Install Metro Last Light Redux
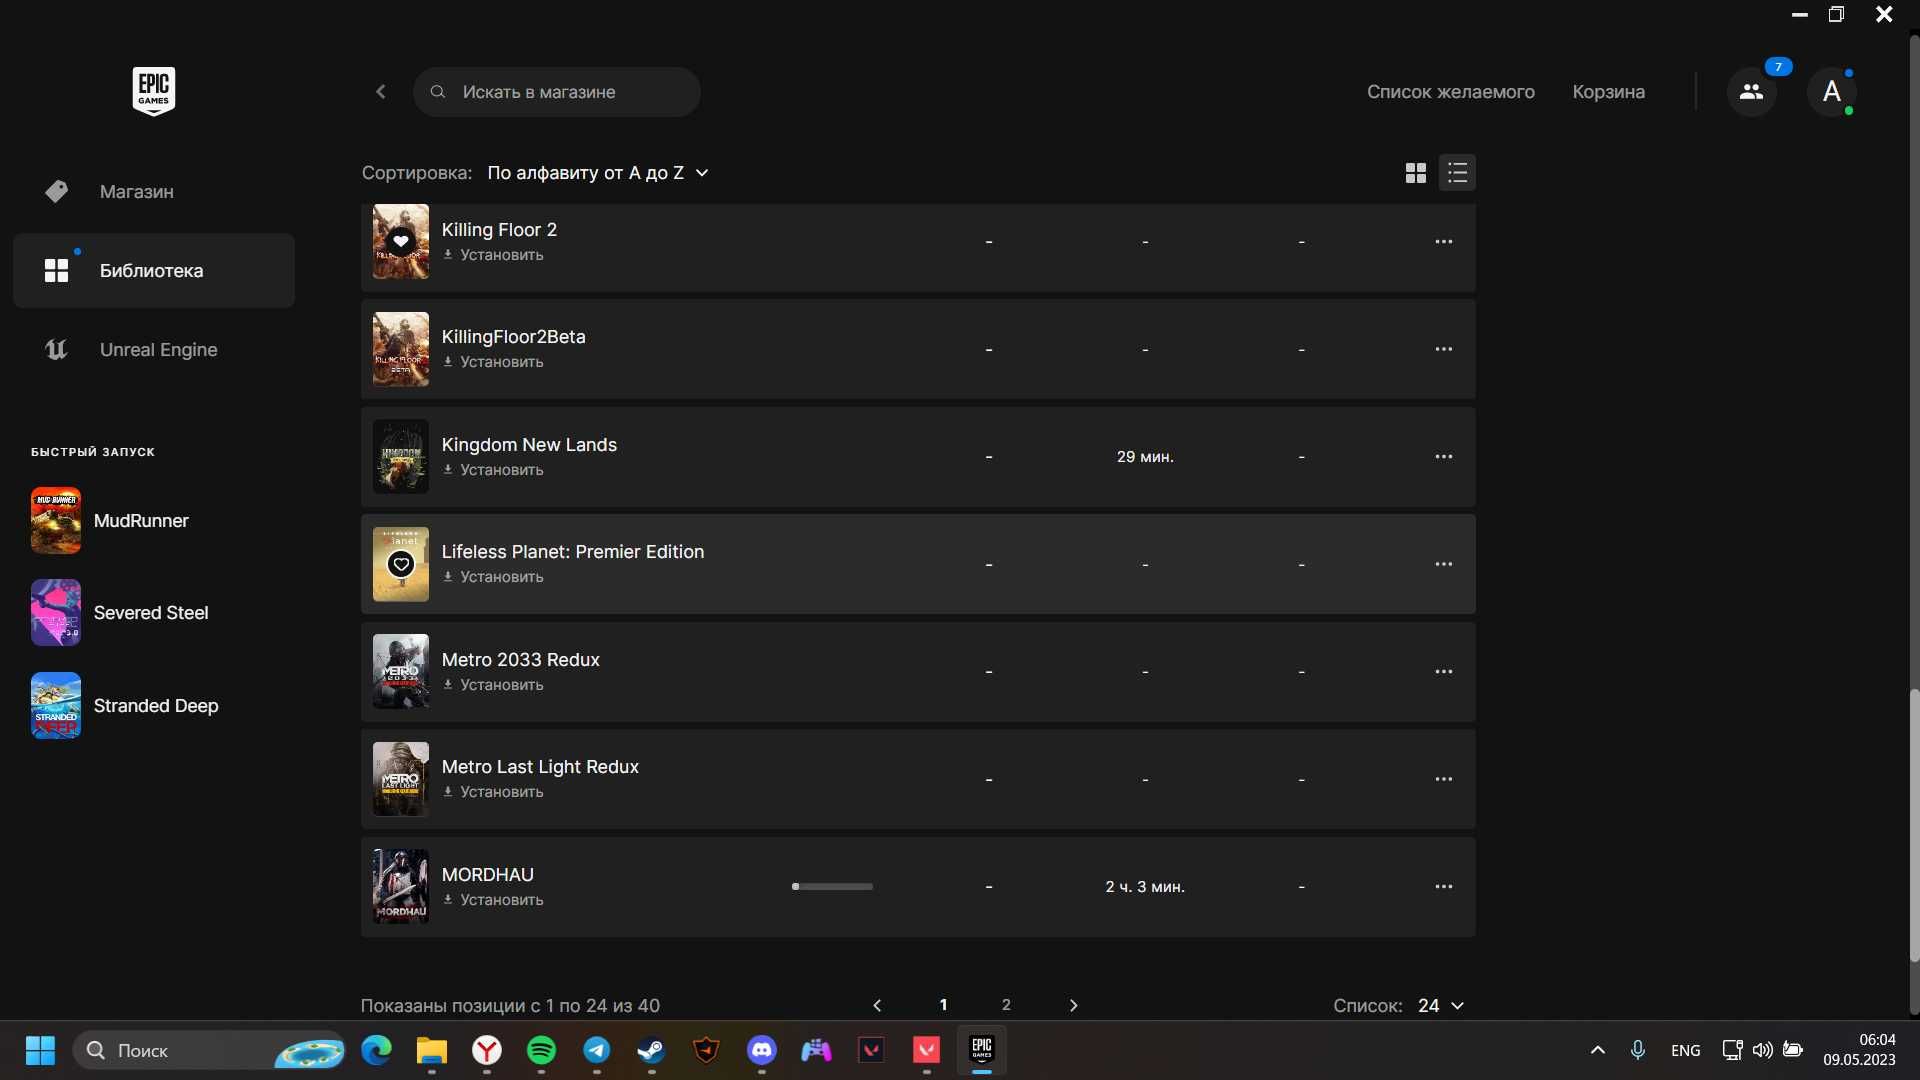 pos(494,792)
